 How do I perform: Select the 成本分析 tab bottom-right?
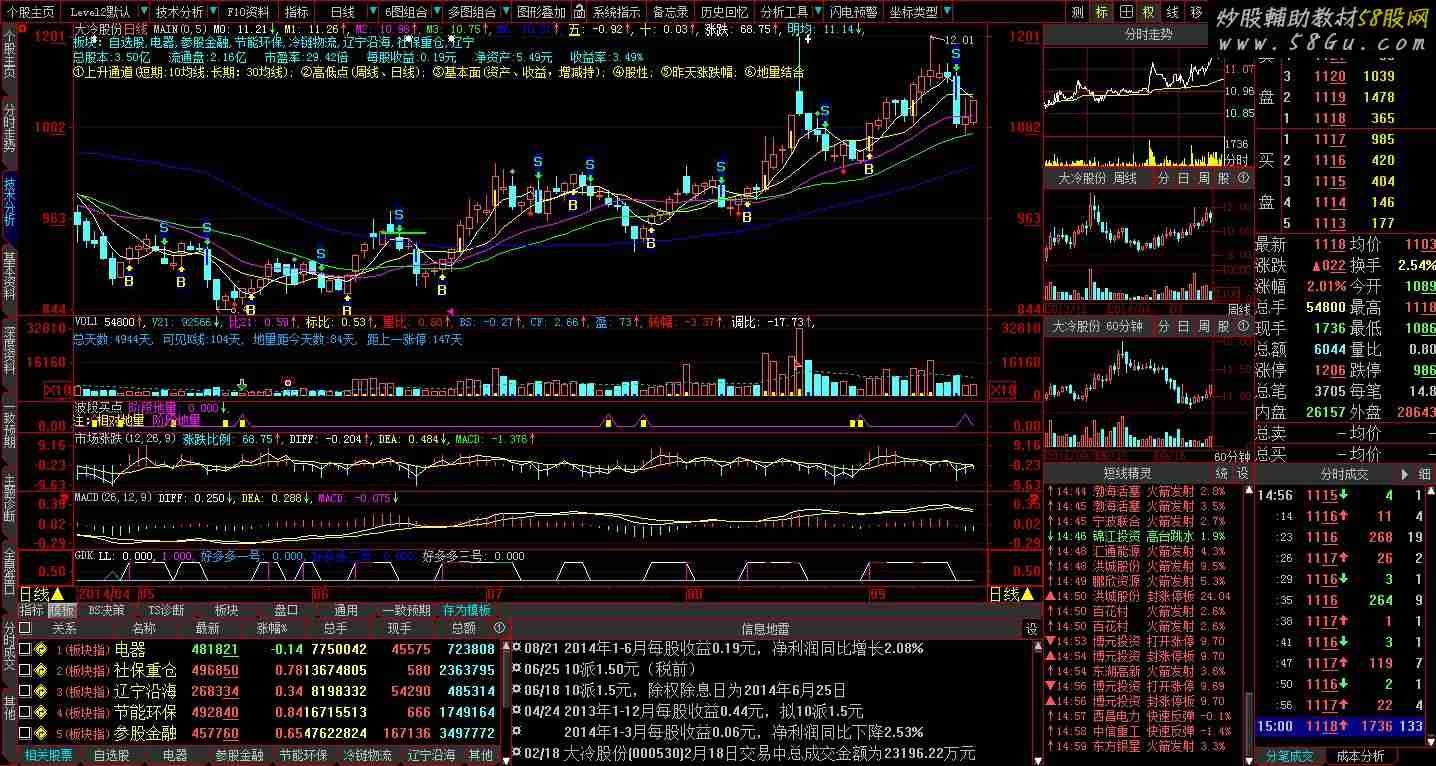coord(1360,755)
